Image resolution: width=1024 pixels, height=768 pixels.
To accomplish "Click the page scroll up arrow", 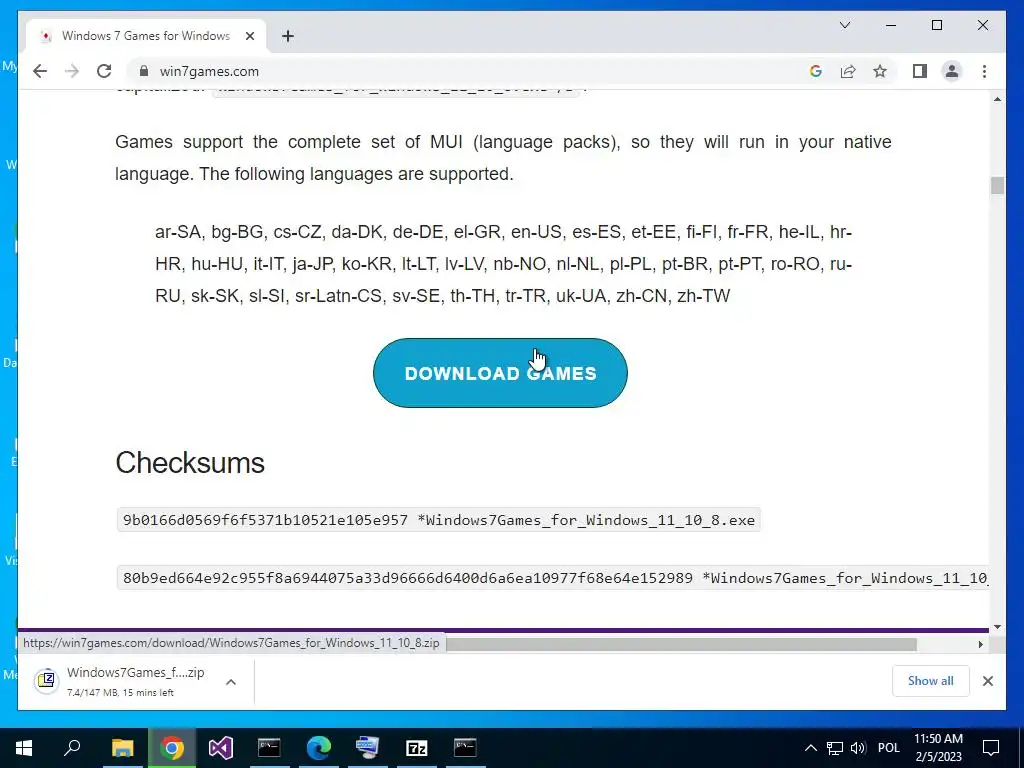I will coord(997,99).
